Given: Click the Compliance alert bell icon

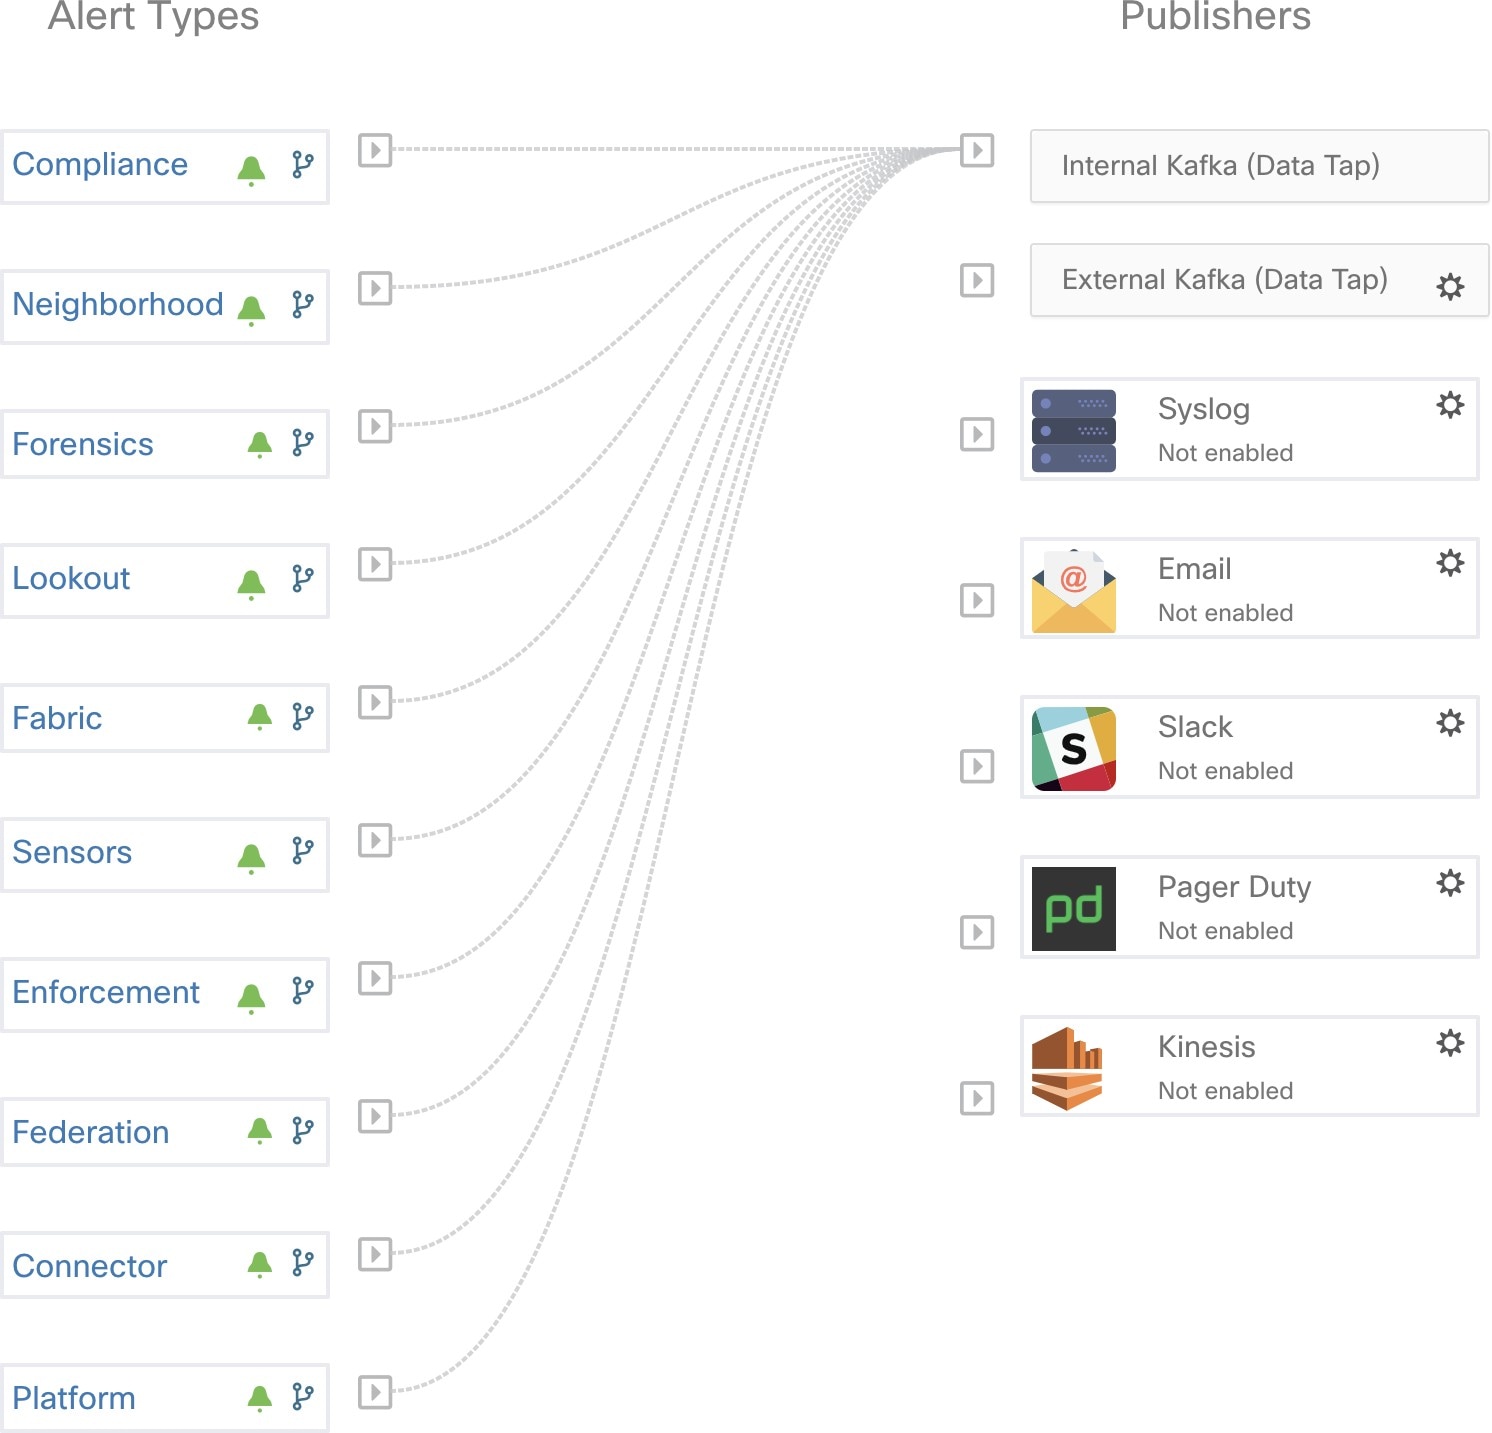Looking at the screenshot, I should 251,169.
